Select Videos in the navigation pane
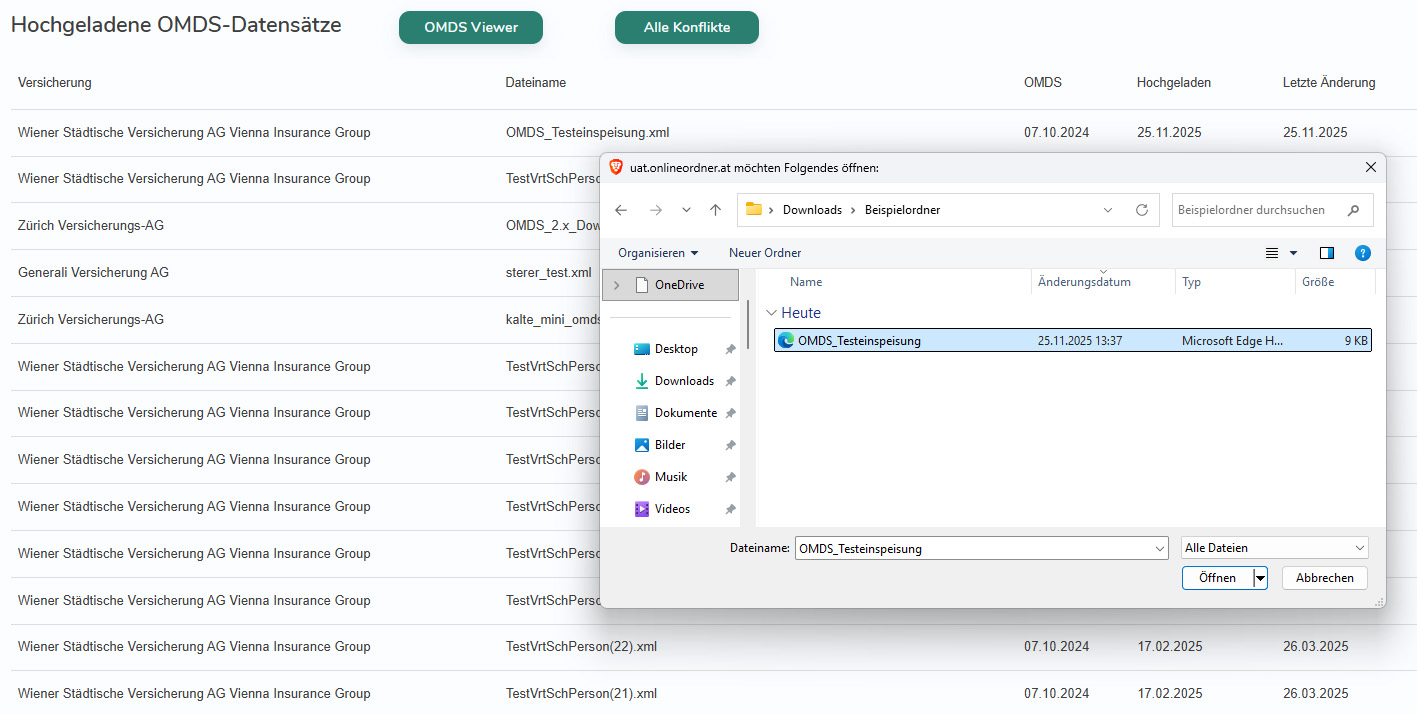 [672, 509]
